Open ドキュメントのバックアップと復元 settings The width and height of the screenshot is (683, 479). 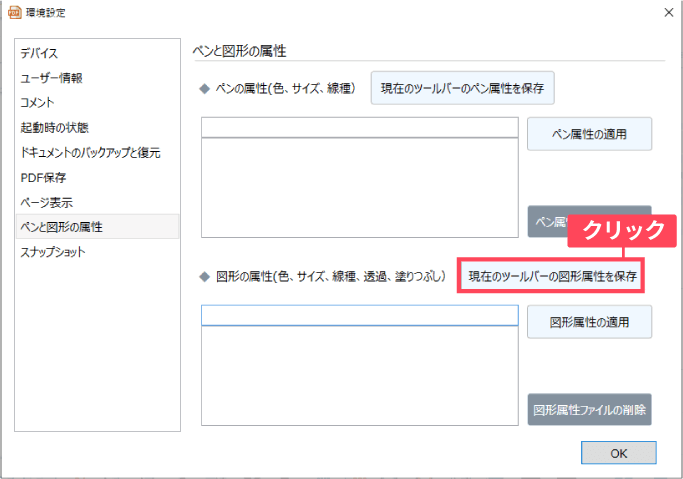(x=90, y=152)
